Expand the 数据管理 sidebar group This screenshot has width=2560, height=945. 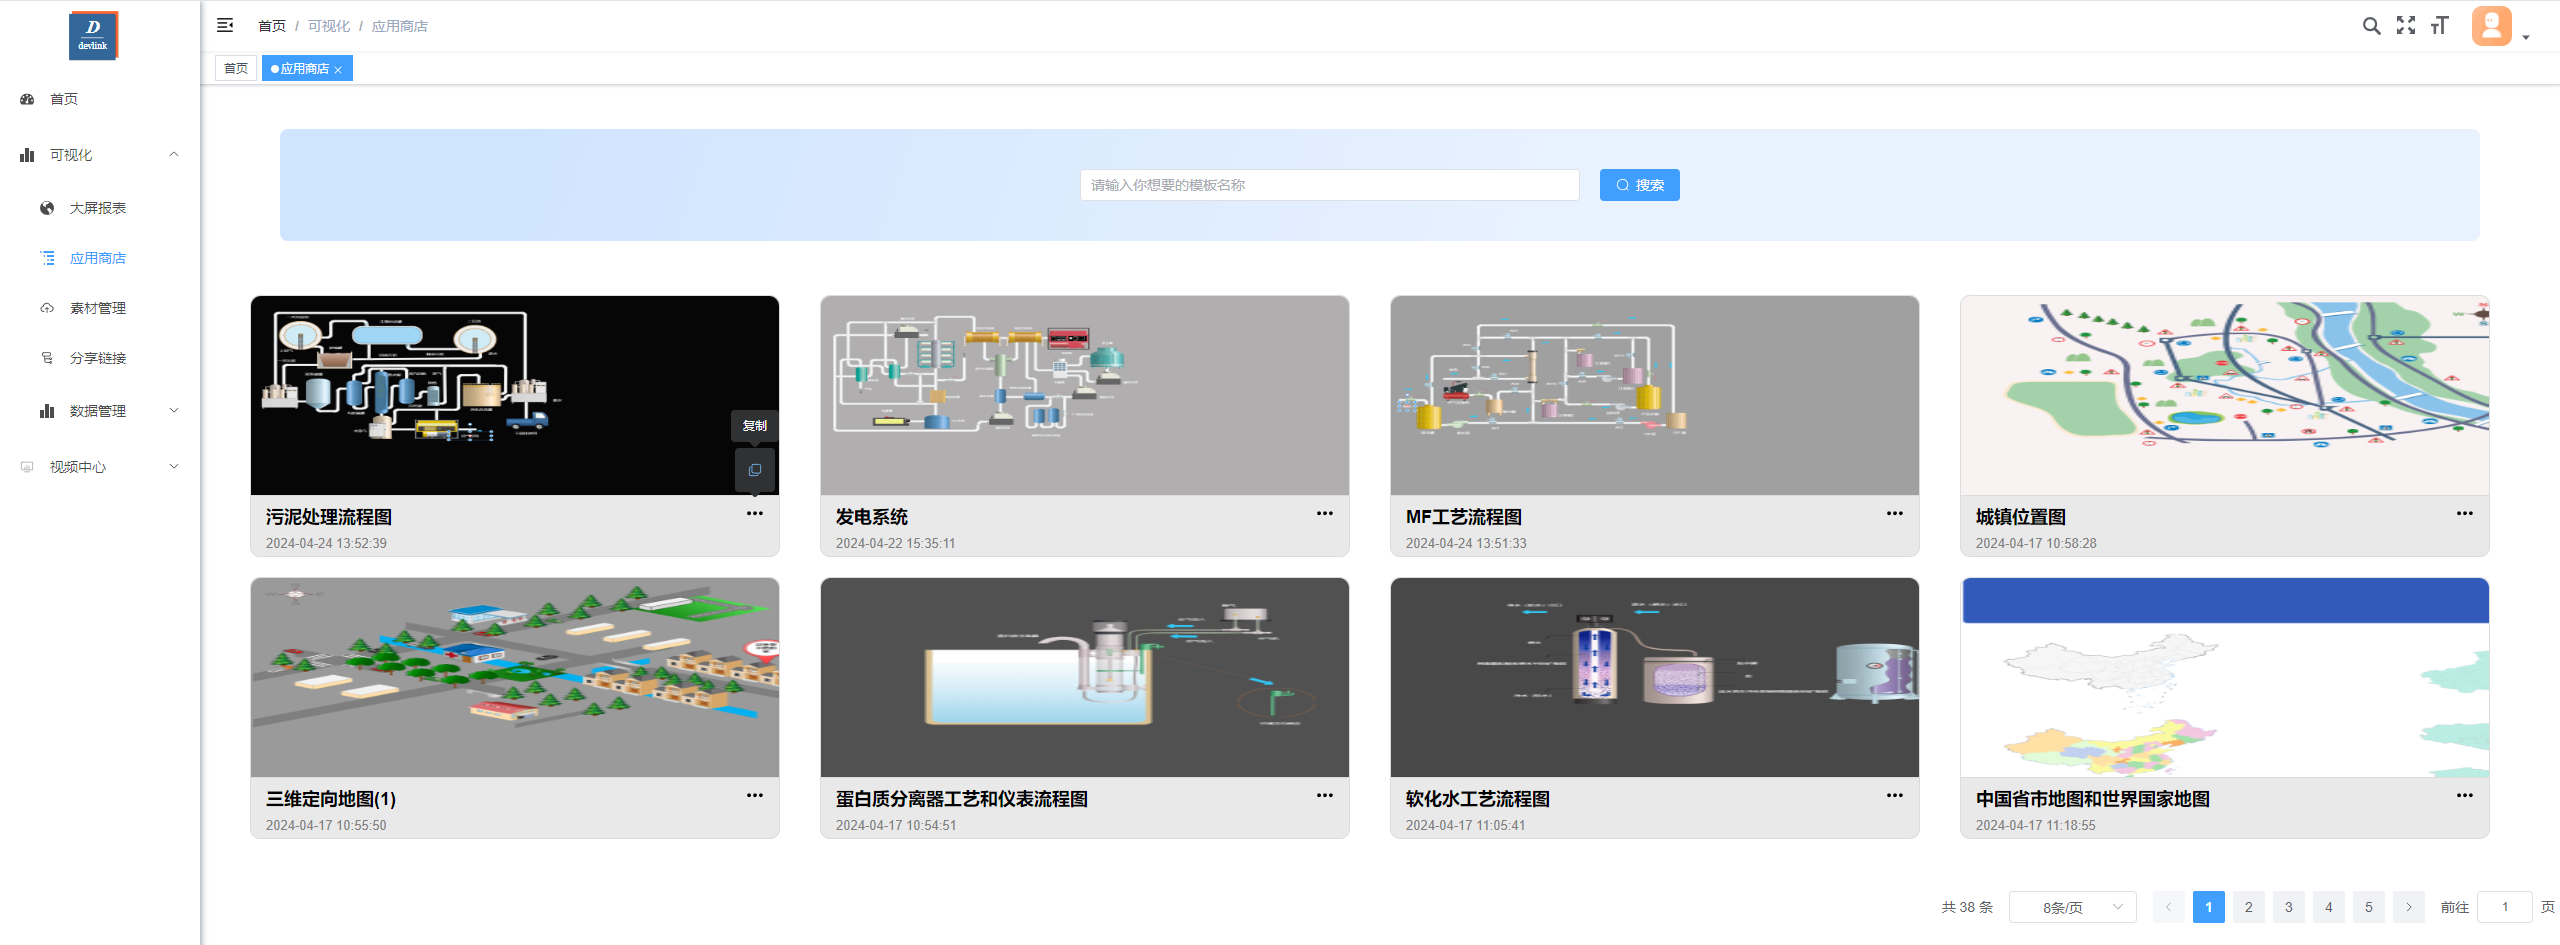pyautogui.click(x=100, y=411)
